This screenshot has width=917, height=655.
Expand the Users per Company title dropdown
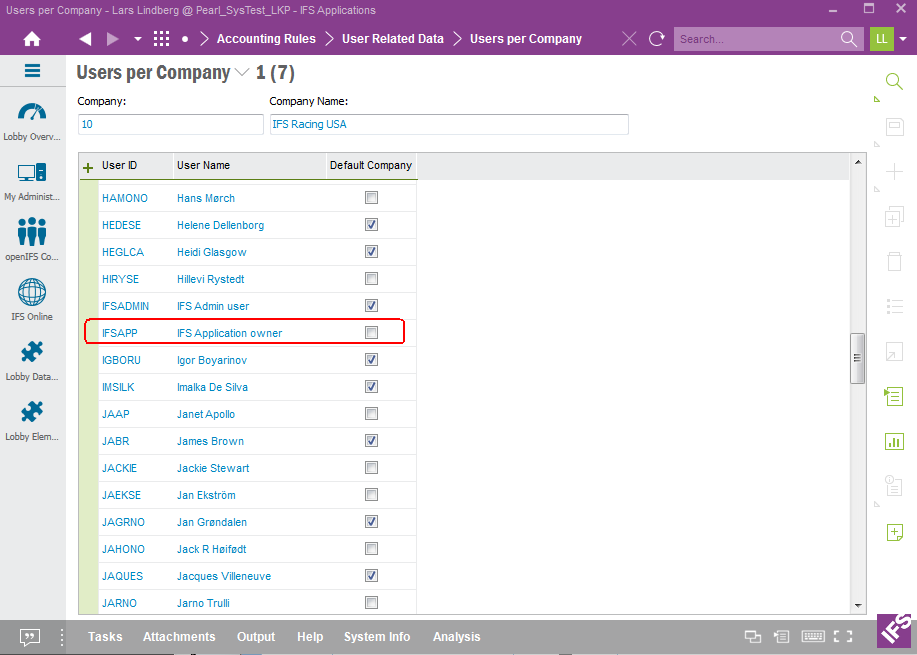[241, 73]
